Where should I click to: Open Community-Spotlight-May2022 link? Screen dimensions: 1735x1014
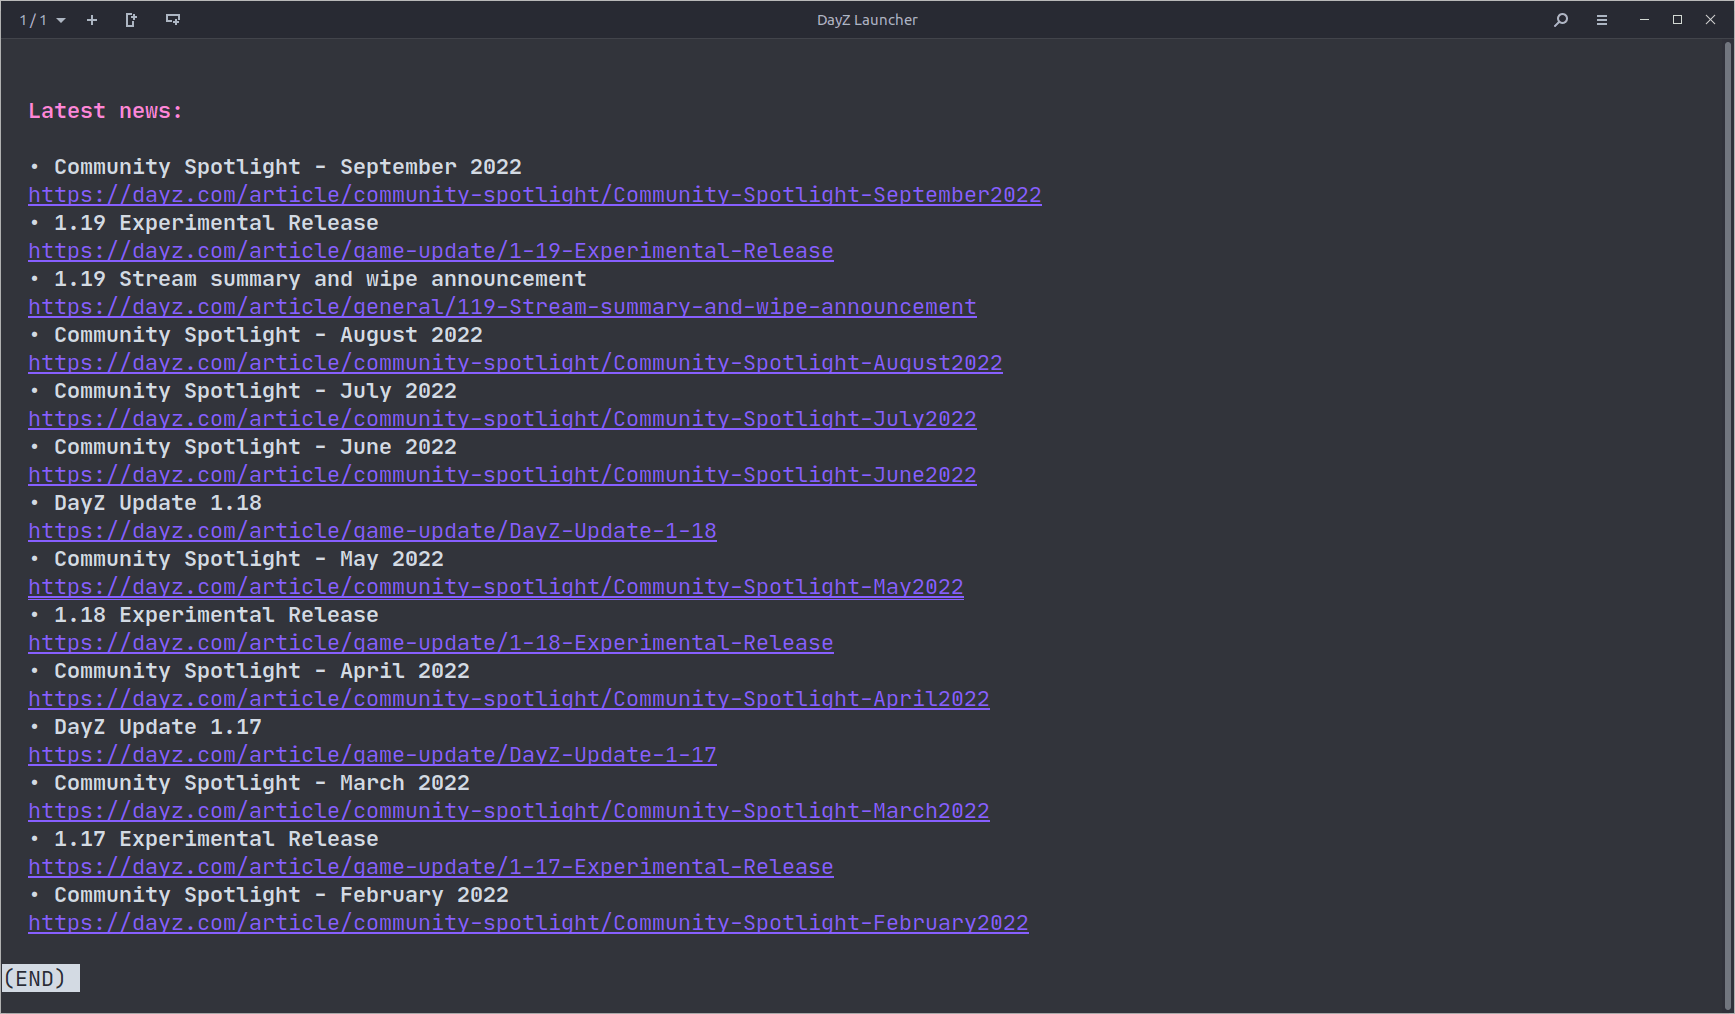pyautogui.click(x=496, y=587)
